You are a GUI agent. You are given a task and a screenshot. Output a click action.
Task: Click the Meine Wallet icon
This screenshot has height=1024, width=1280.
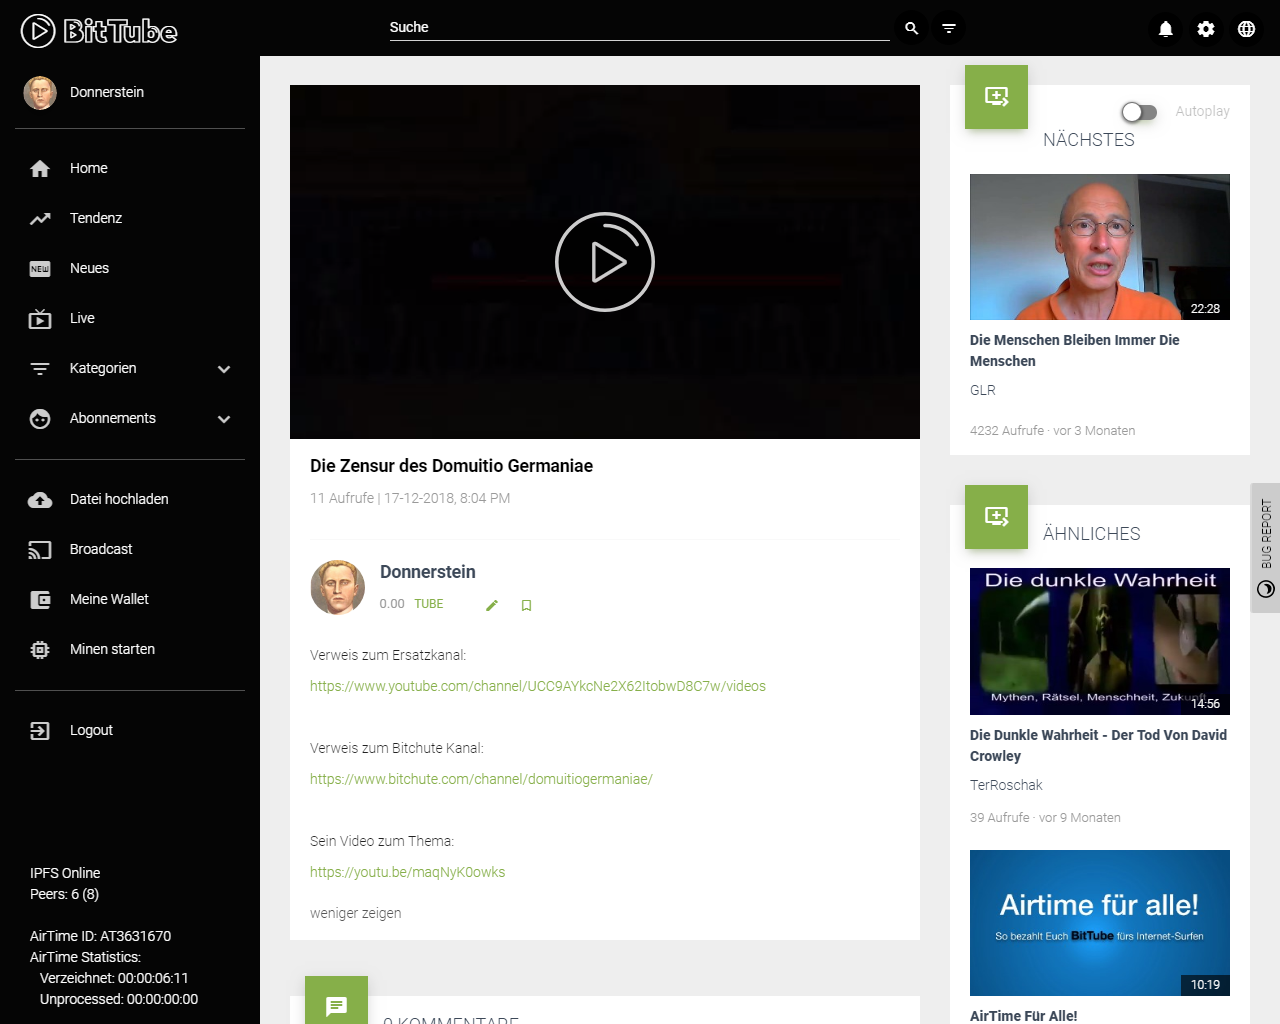(x=40, y=600)
